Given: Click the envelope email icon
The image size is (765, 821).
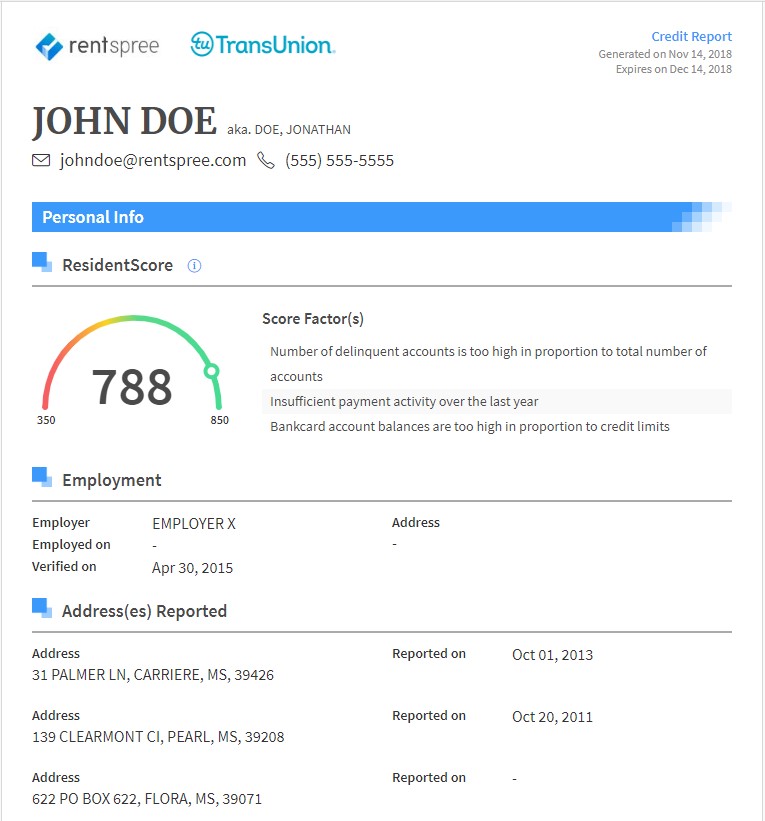Looking at the screenshot, I should [41, 160].
